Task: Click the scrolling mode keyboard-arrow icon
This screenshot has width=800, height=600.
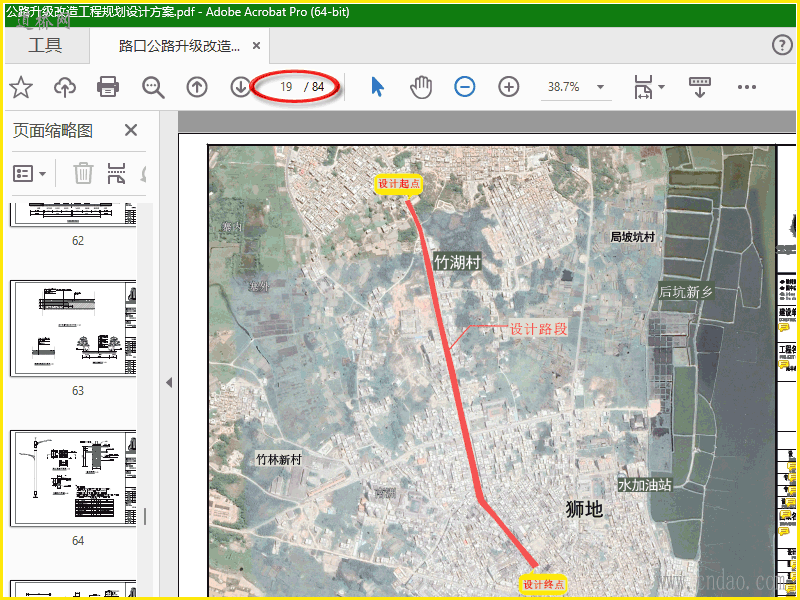Action: point(700,87)
